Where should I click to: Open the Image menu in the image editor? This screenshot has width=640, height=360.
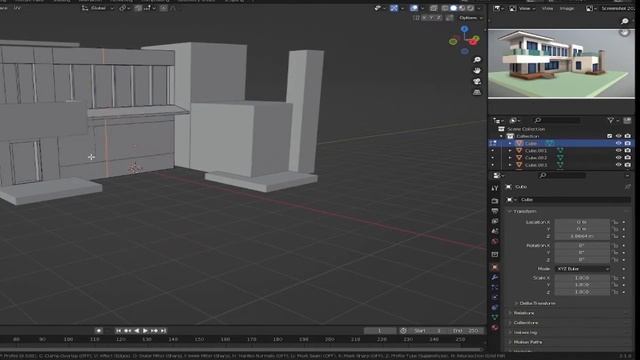coord(567,8)
